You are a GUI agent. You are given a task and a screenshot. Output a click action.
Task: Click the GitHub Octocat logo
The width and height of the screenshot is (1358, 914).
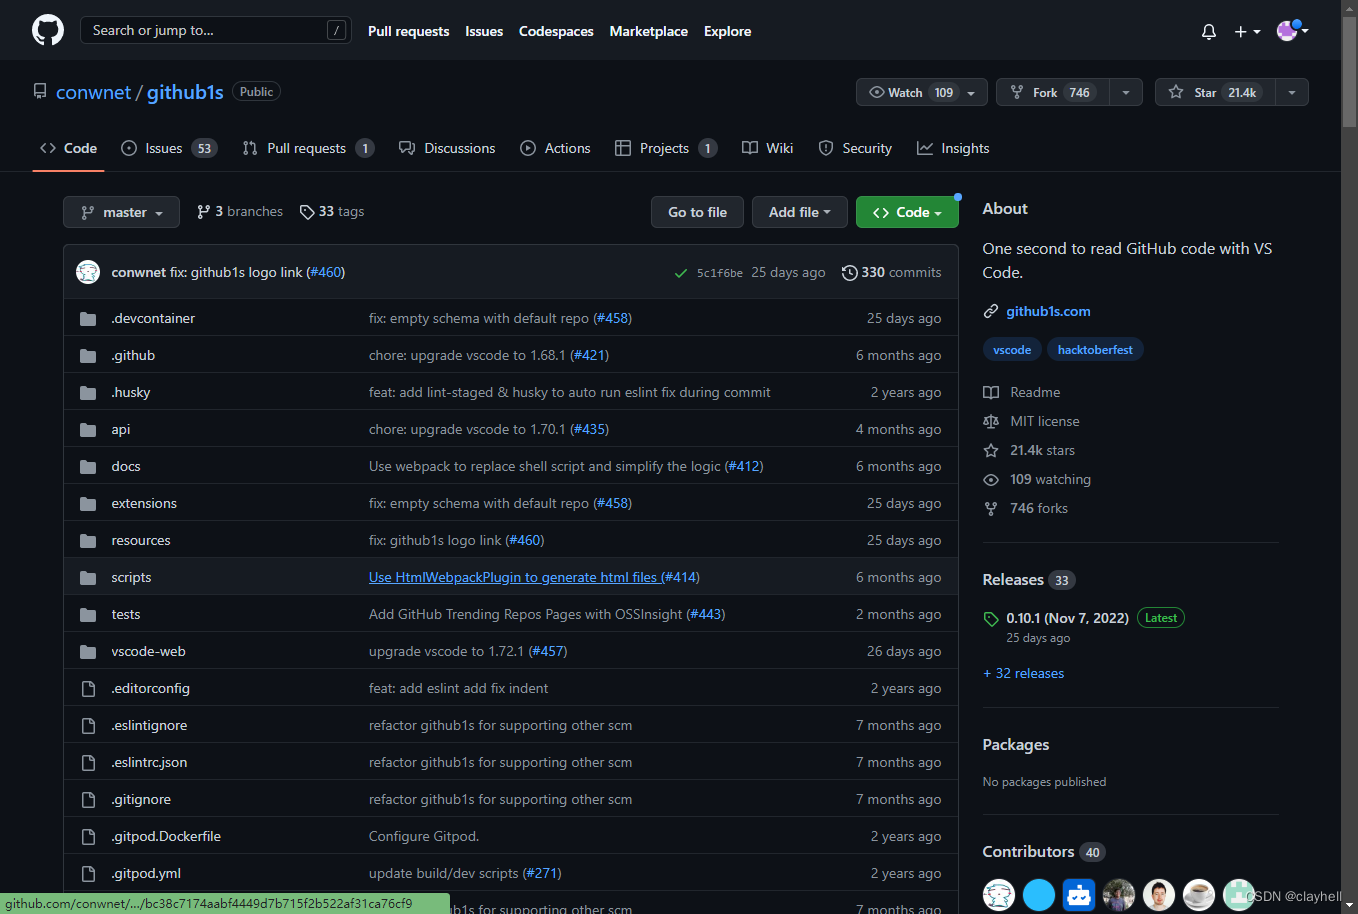[x=48, y=30]
